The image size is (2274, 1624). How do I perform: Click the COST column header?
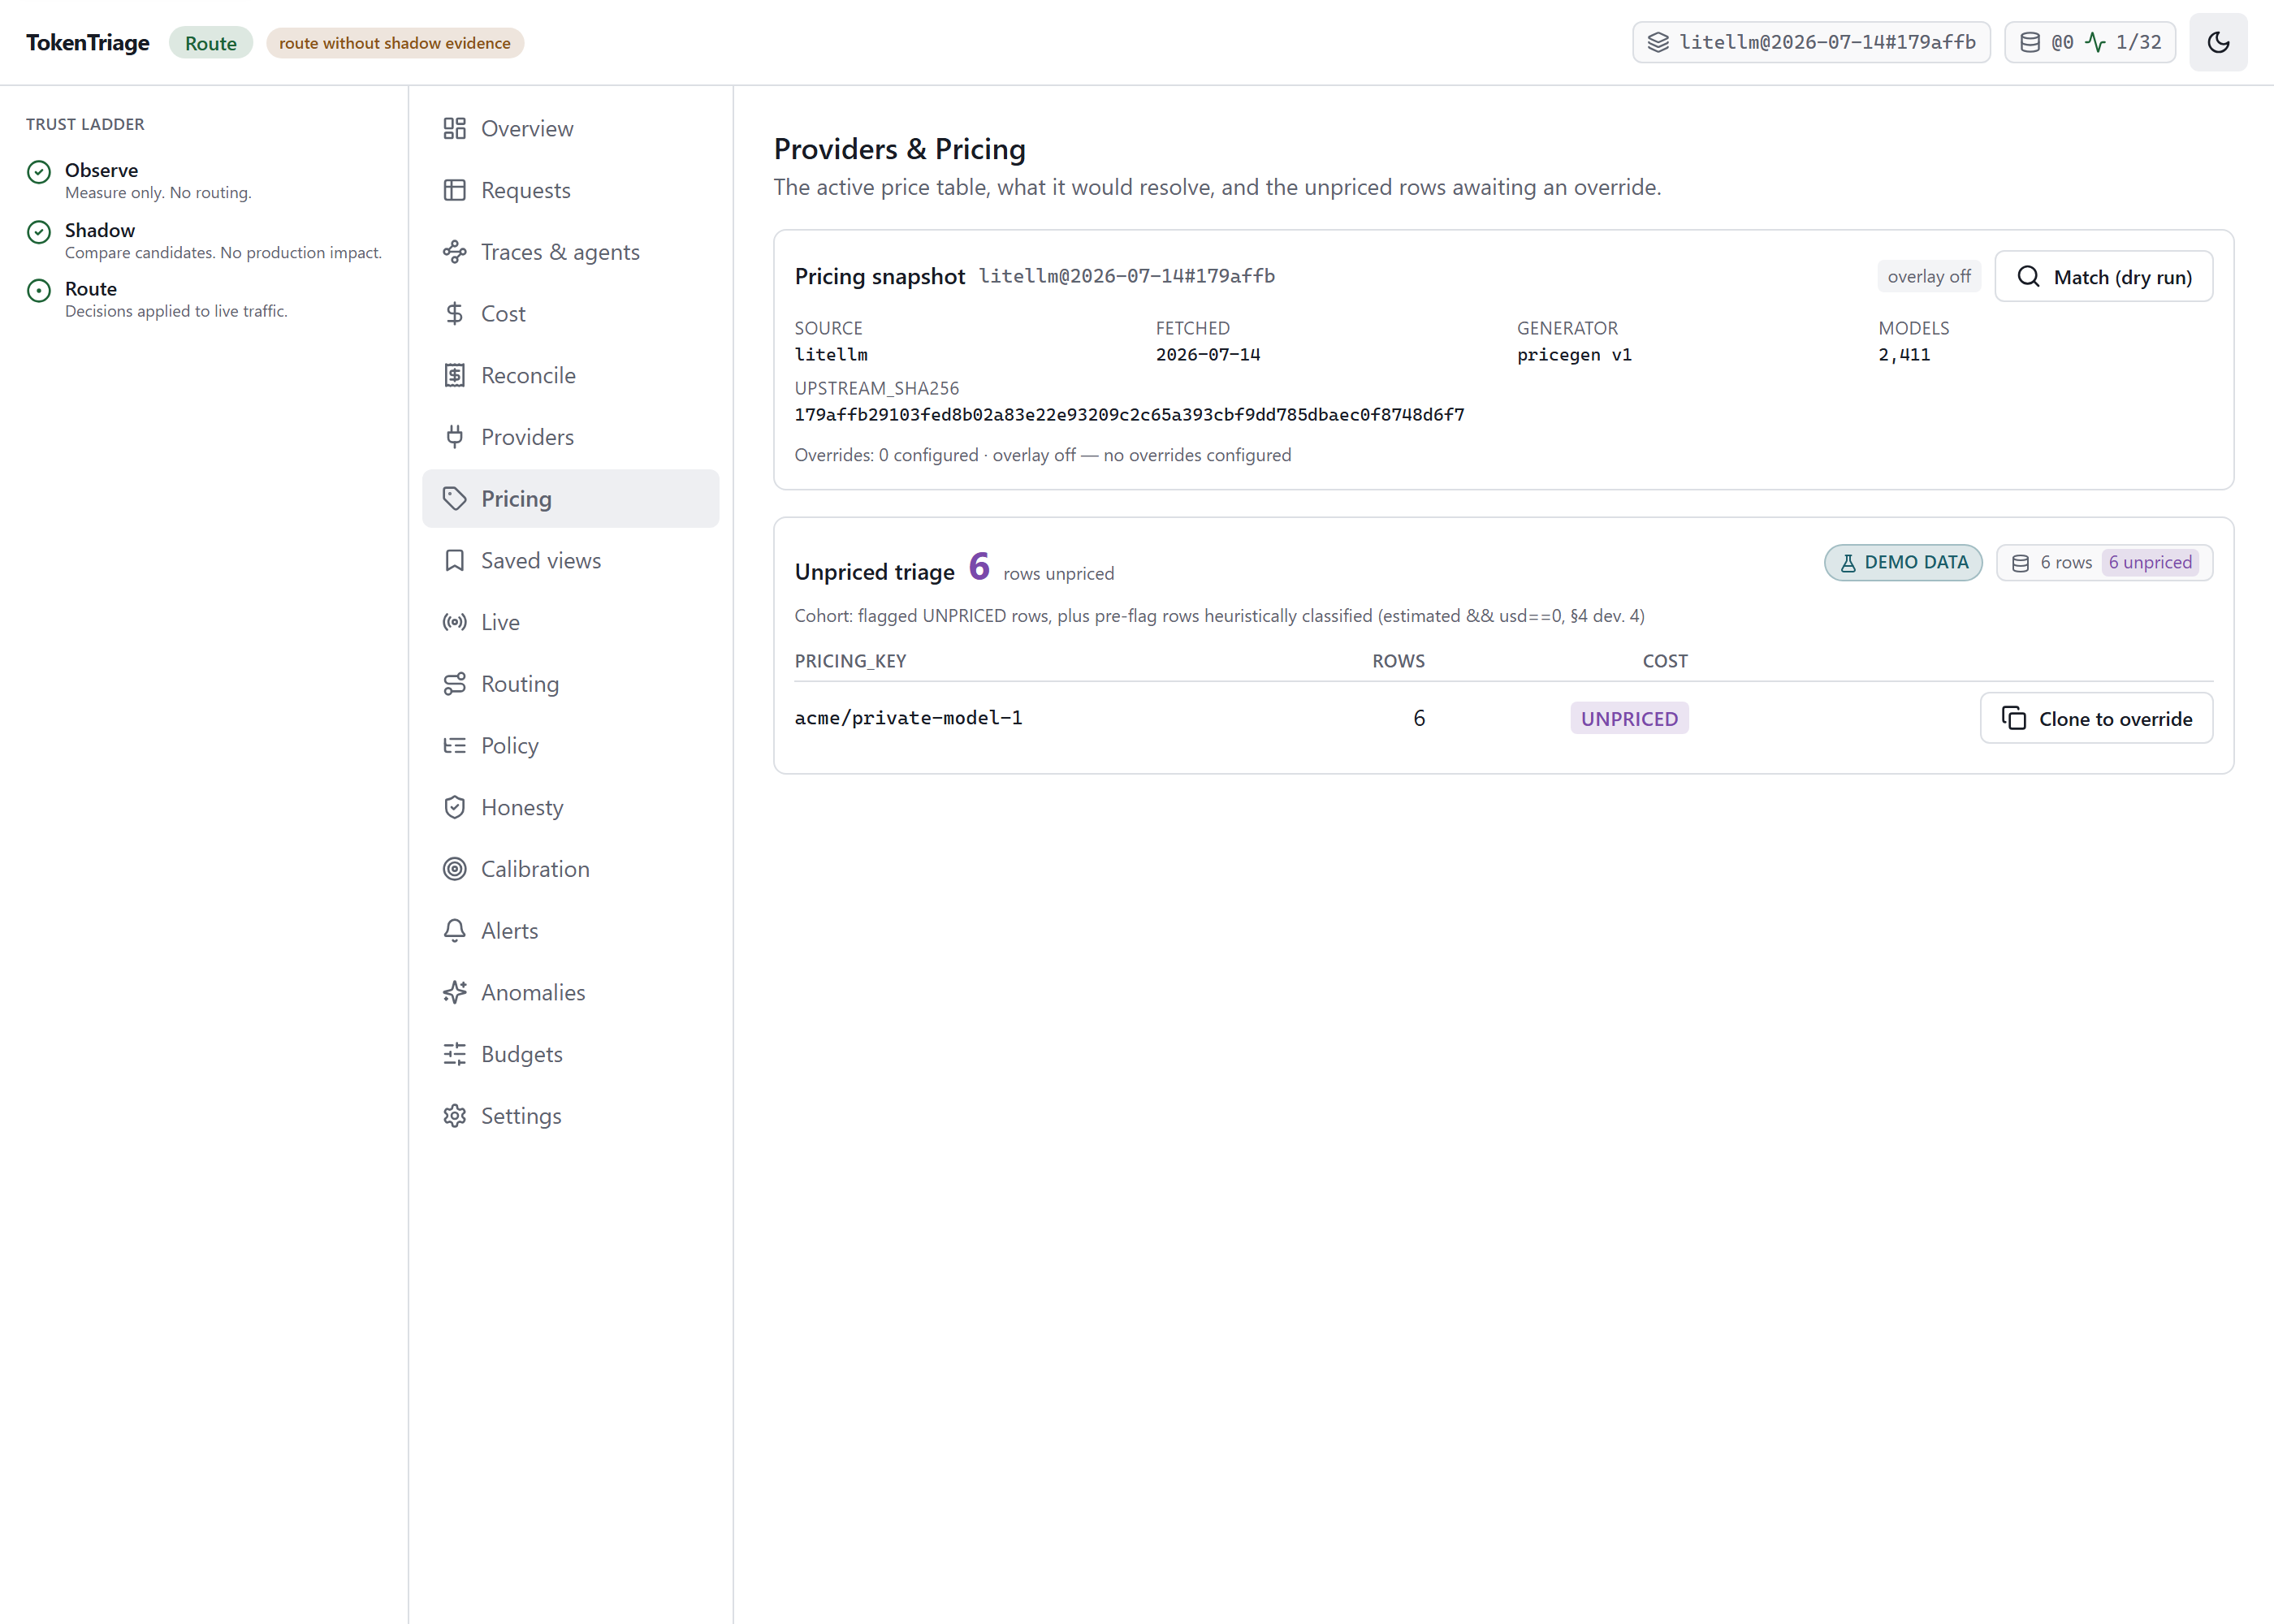(x=1664, y=661)
